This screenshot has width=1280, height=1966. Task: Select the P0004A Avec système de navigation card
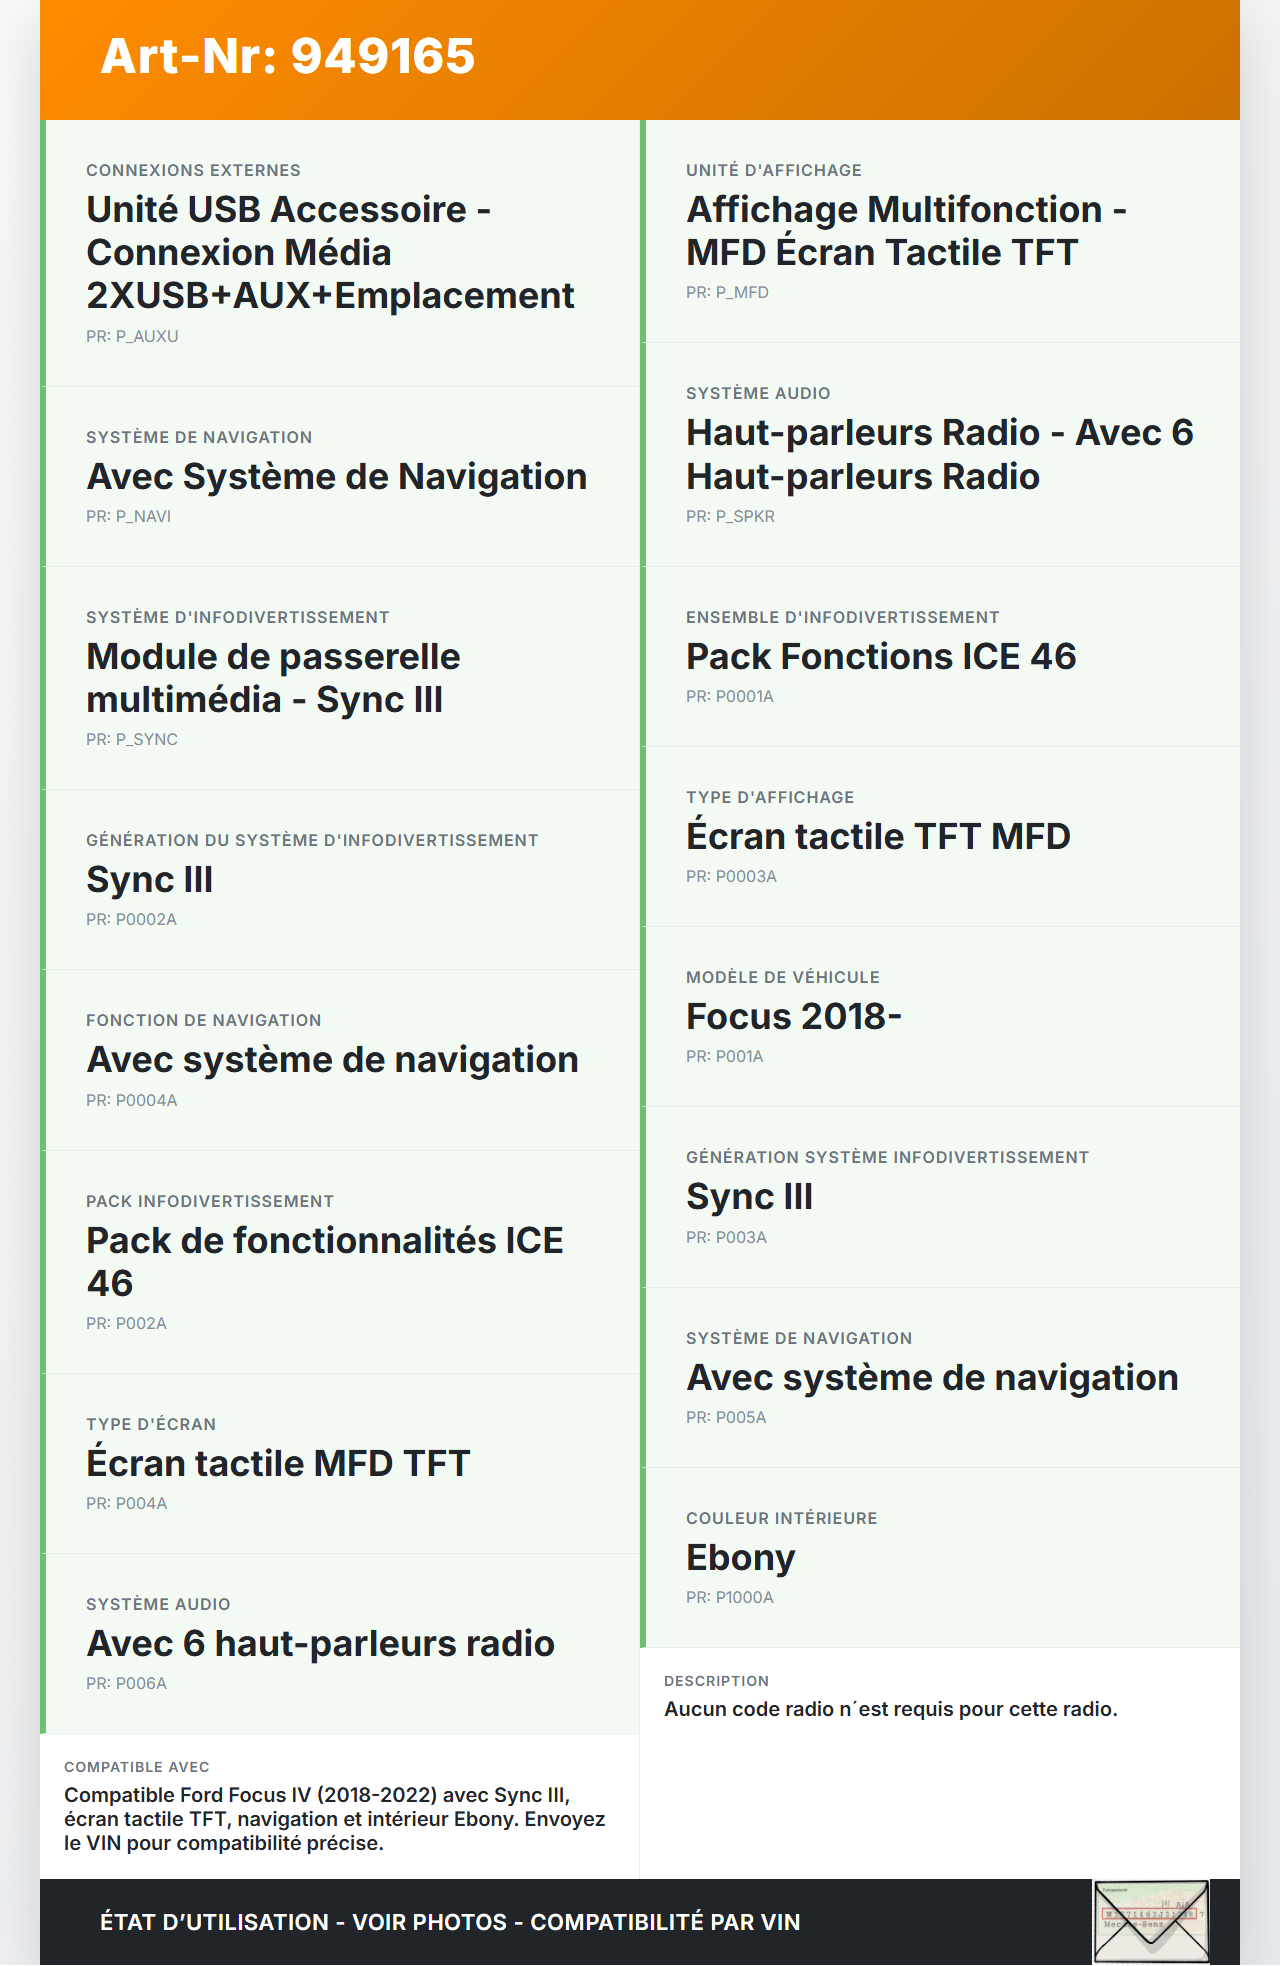coord(340,1060)
